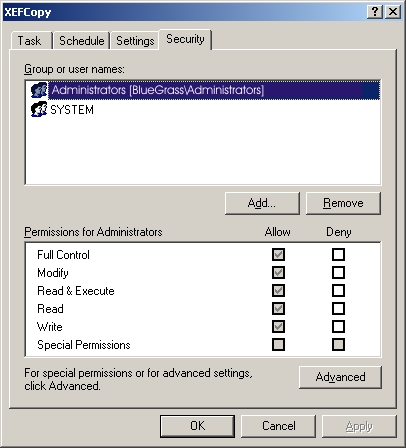Go to the Settings tab
Image resolution: width=406 pixels, height=448 pixels.
[135, 41]
